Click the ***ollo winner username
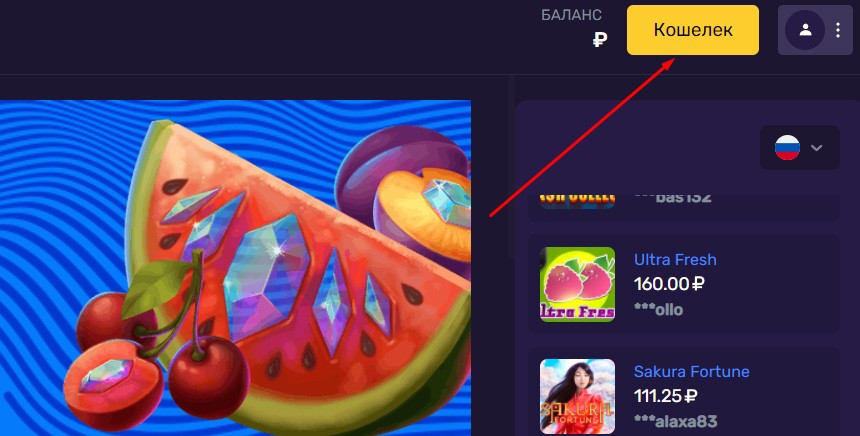This screenshot has height=436, width=860. [658, 309]
